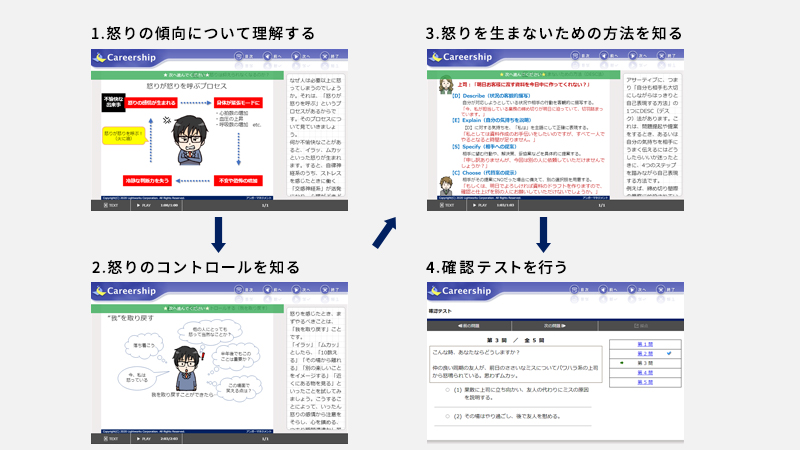This screenshot has width=800, height=450.
Task: Toggle TEXT button in panel 1 player bar
Action: point(111,205)
